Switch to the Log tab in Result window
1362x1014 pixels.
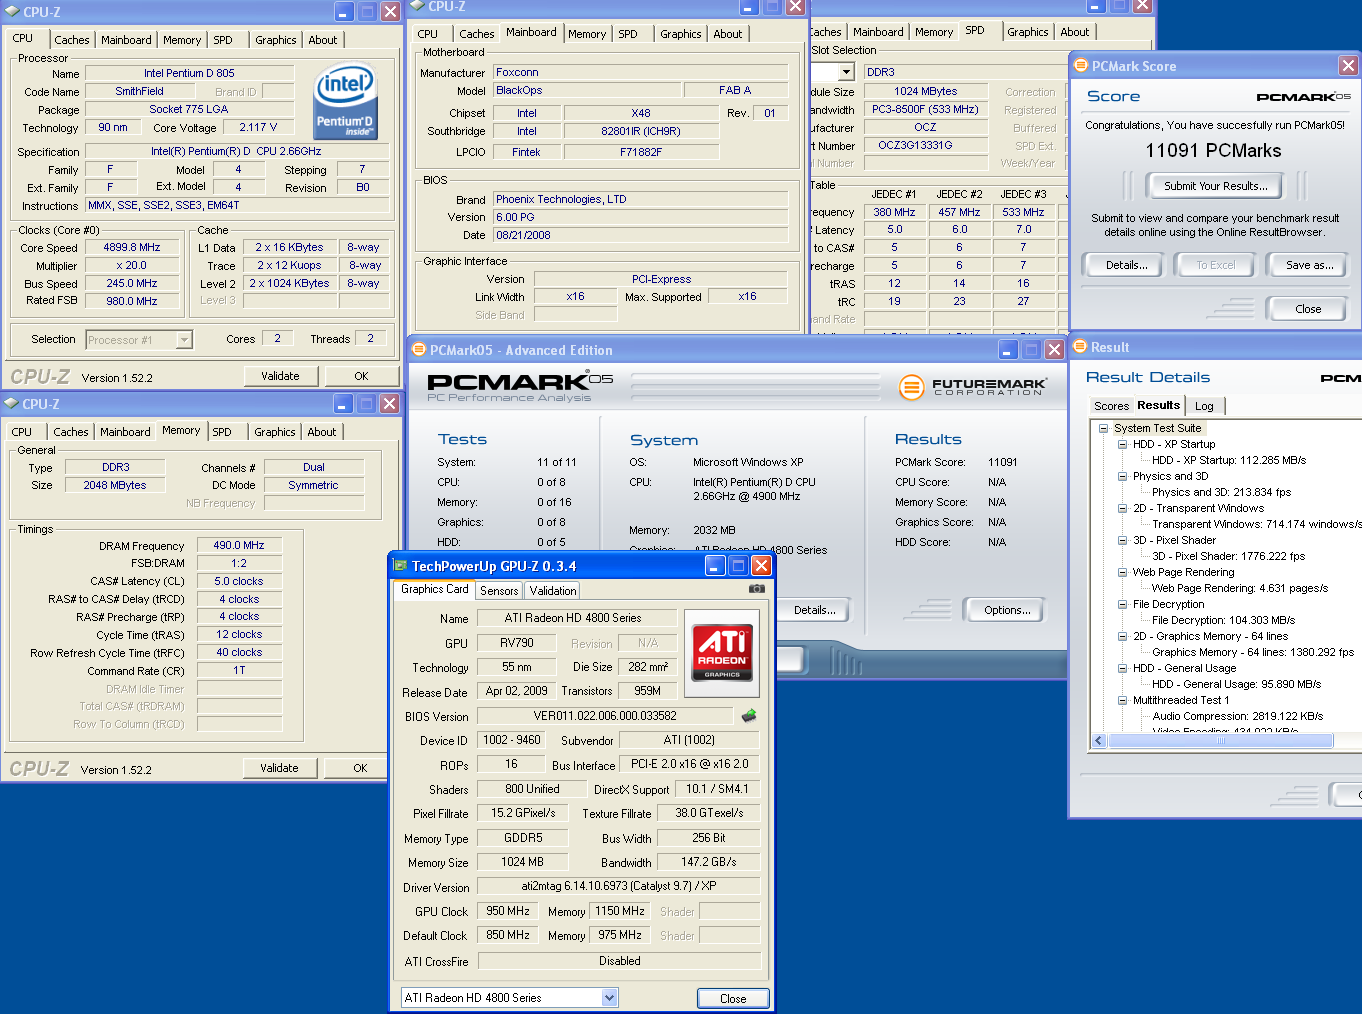pos(1204,406)
